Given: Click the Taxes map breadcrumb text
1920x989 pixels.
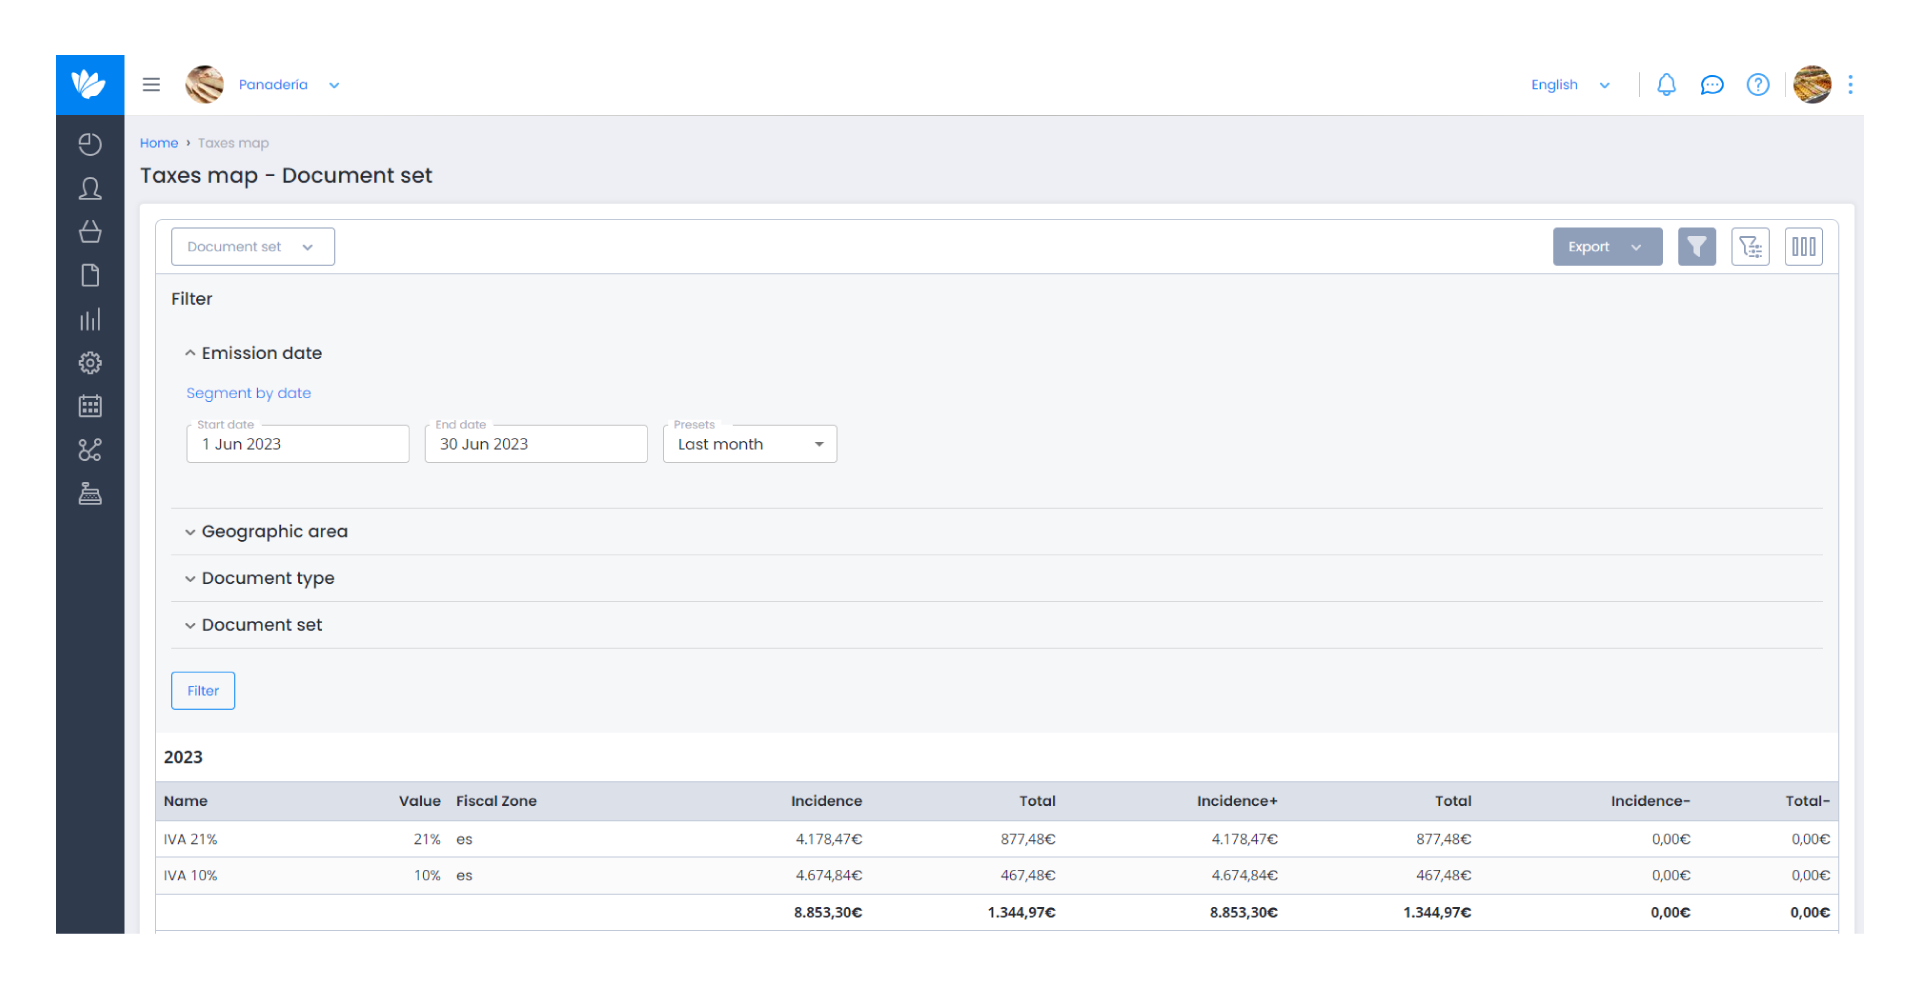Looking at the screenshot, I should coord(233,143).
